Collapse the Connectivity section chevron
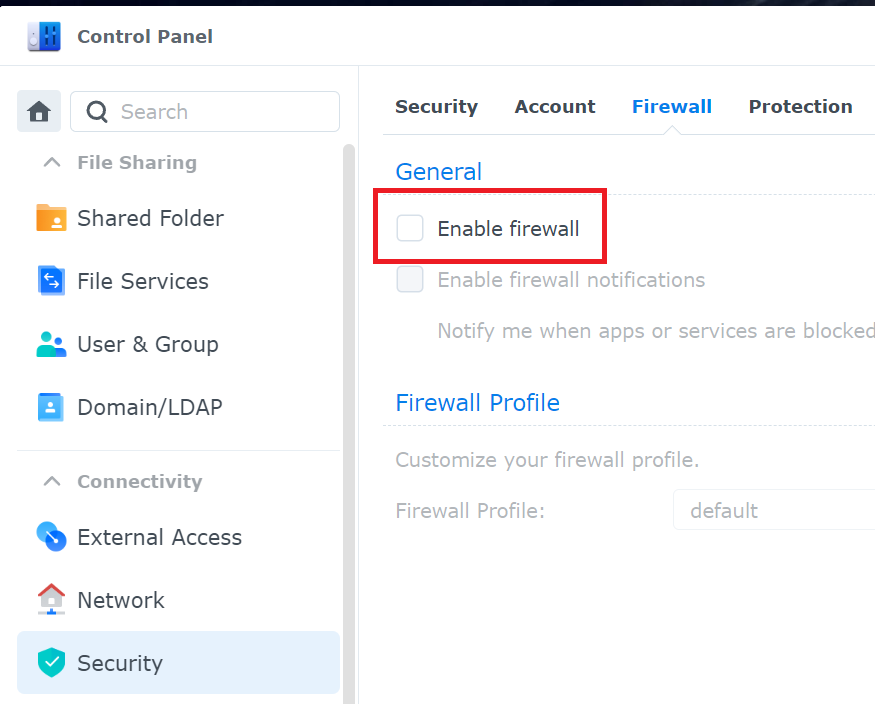The height and width of the screenshot is (704, 875). pos(52,482)
